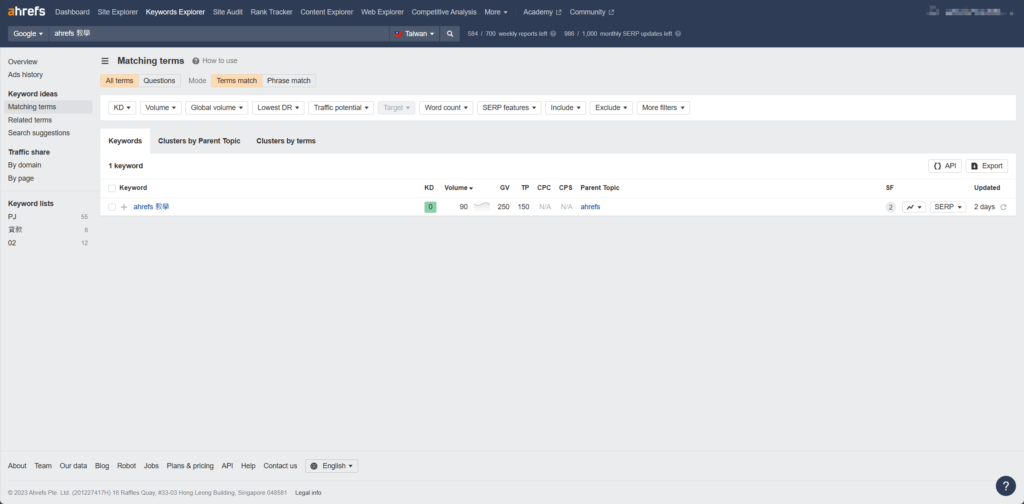
Task: Open the Lowest DR filter
Action: [278, 108]
